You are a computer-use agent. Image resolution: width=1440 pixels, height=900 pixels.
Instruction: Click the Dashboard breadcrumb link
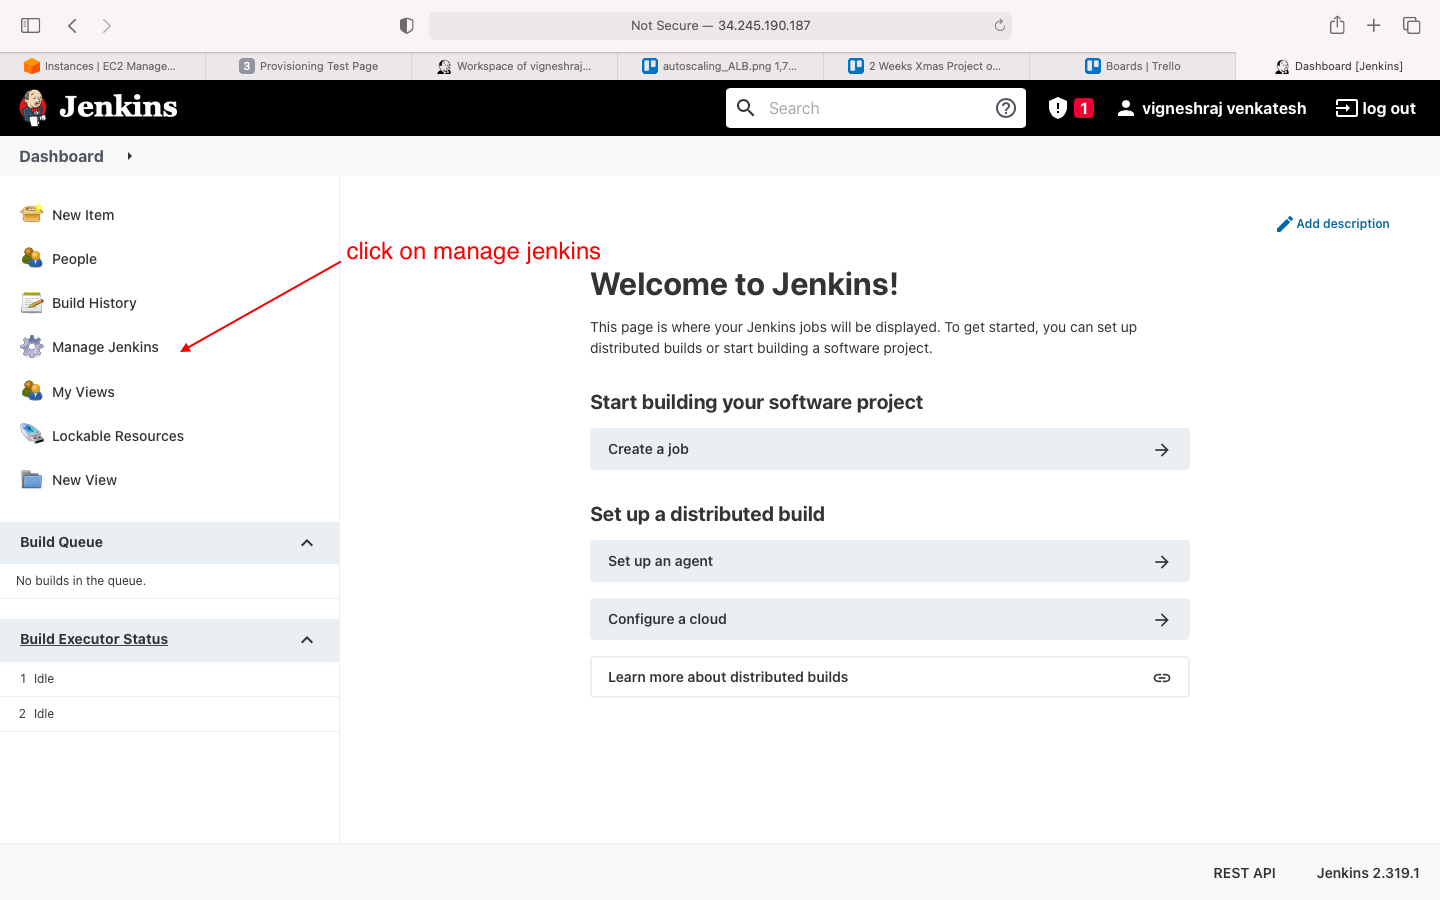point(61,156)
